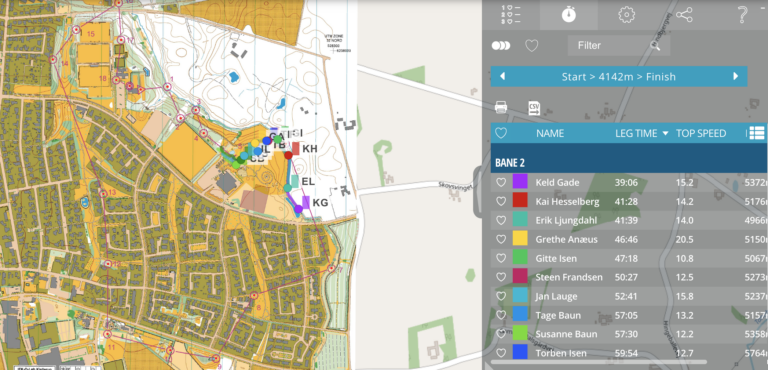Click the TOP SPEED column header
The image size is (768, 370).
pyautogui.click(x=701, y=133)
